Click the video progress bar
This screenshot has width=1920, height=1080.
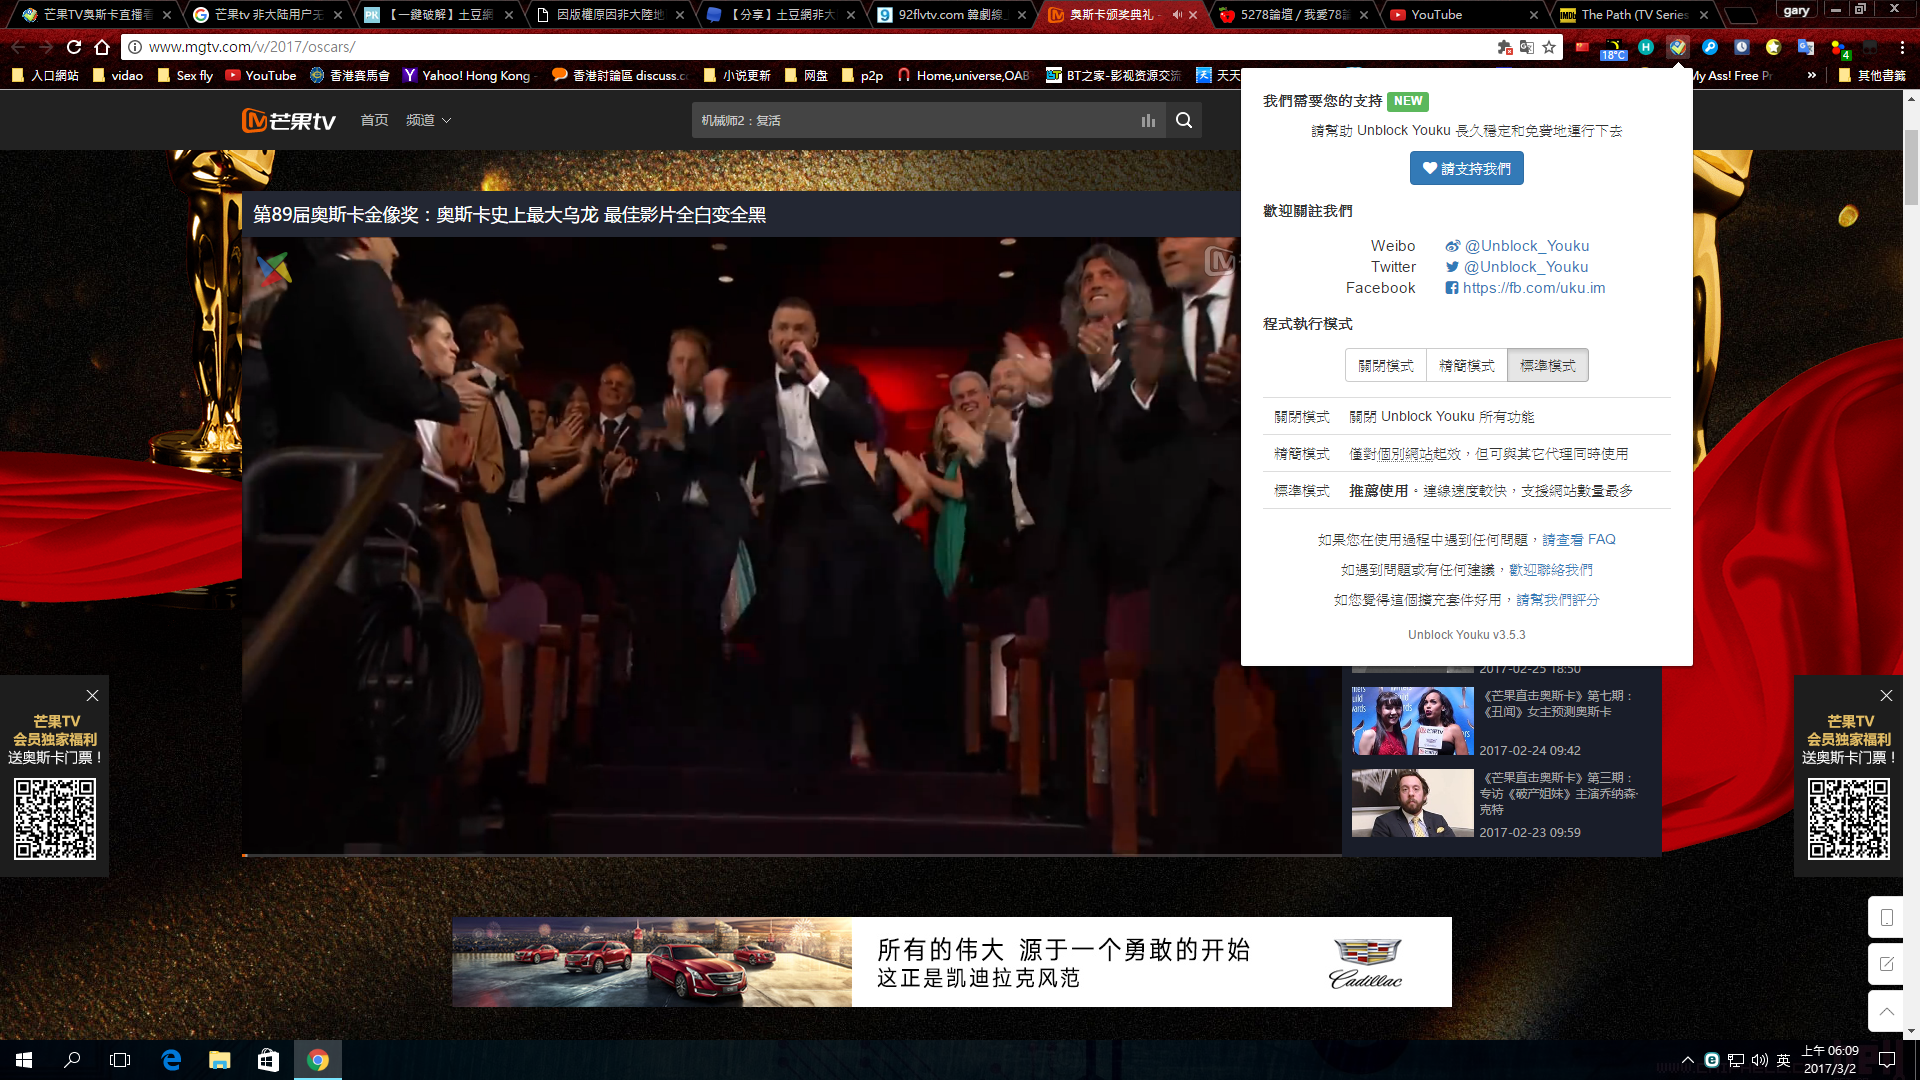click(x=790, y=855)
